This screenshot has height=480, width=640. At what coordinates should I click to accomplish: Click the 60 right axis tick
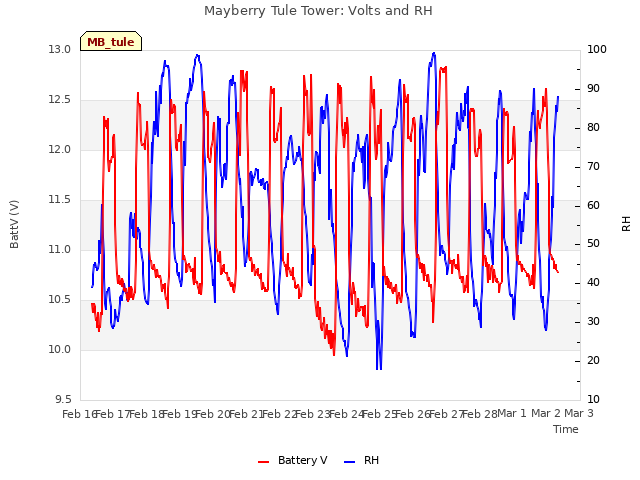point(593,205)
